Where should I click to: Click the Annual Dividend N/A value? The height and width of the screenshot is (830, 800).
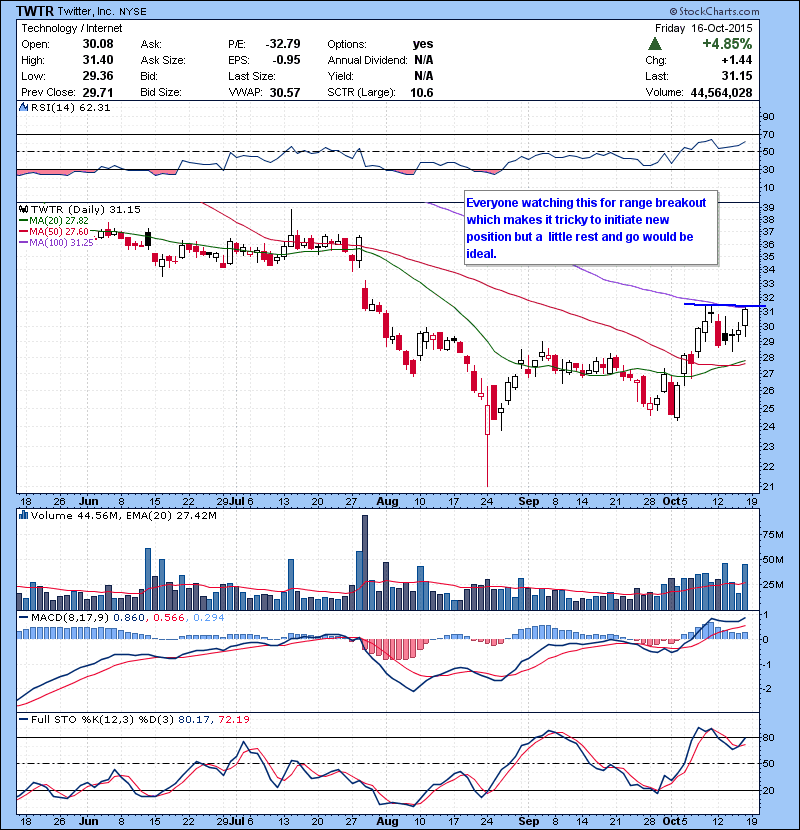424,60
